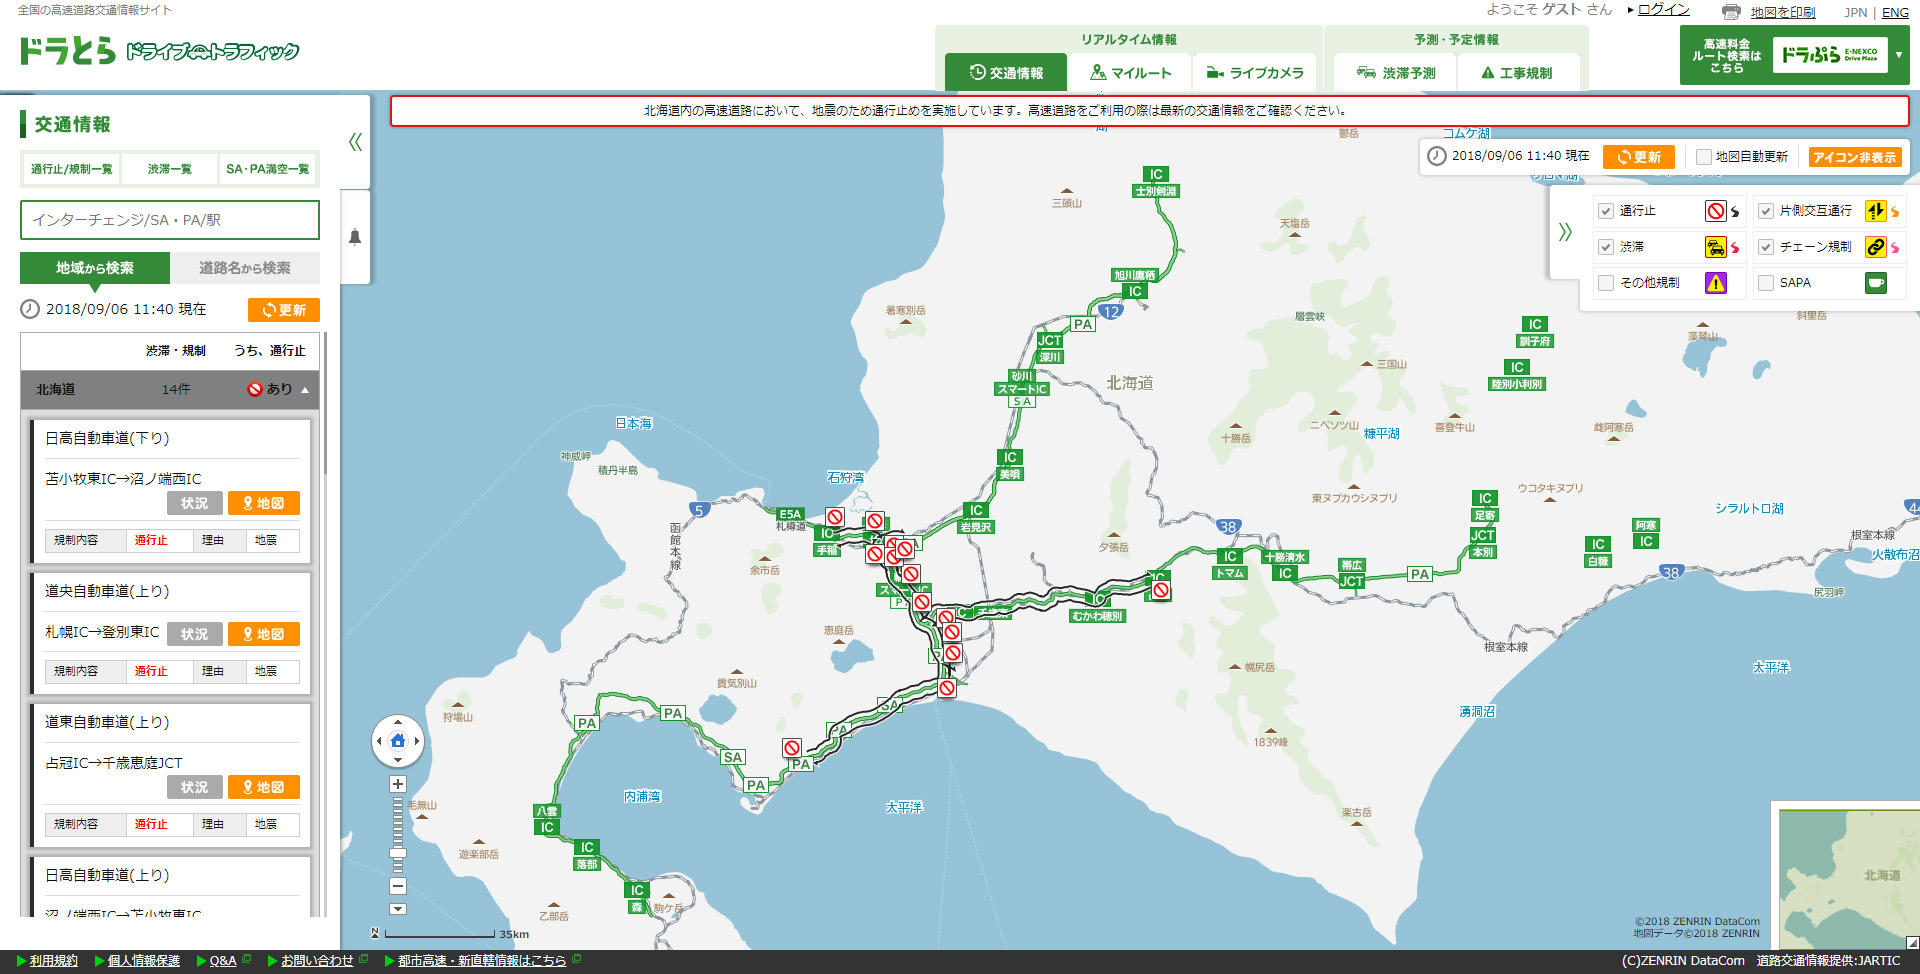Open the ログイン link
The height and width of the screenshot is (974, 1920).
[1663, 10]
